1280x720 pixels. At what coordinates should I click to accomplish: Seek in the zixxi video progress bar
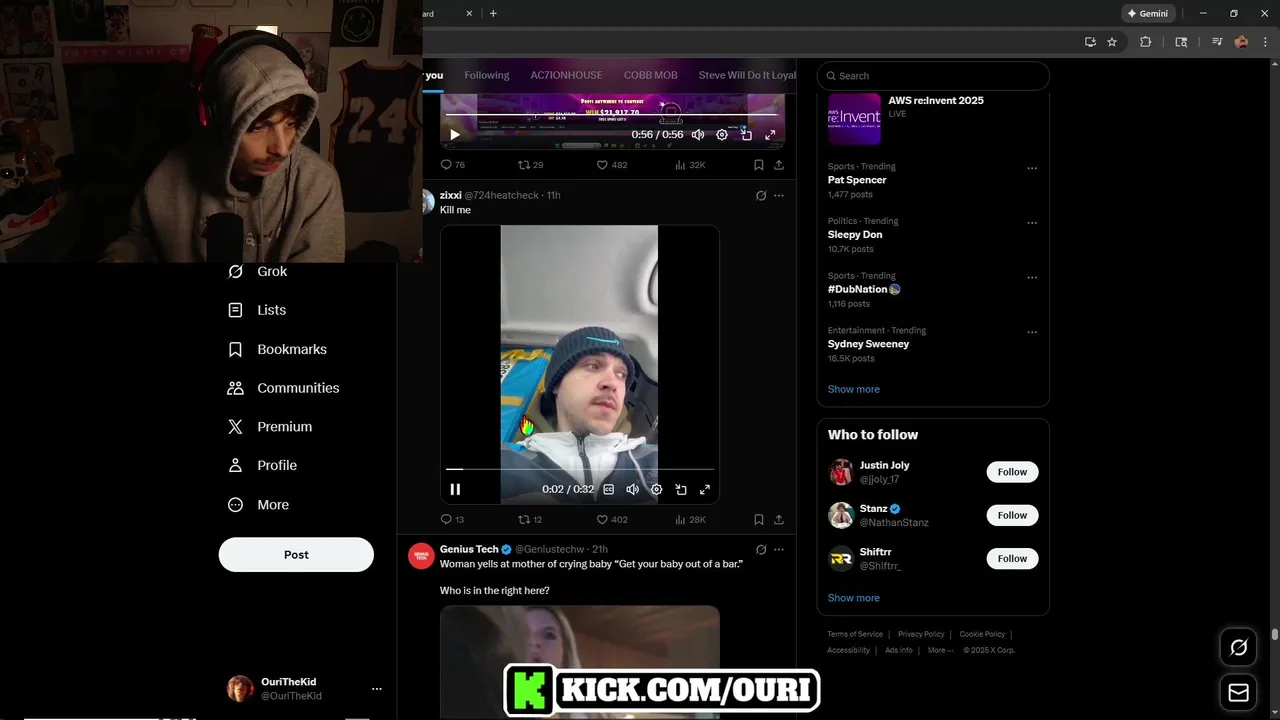tap(580, 468)
